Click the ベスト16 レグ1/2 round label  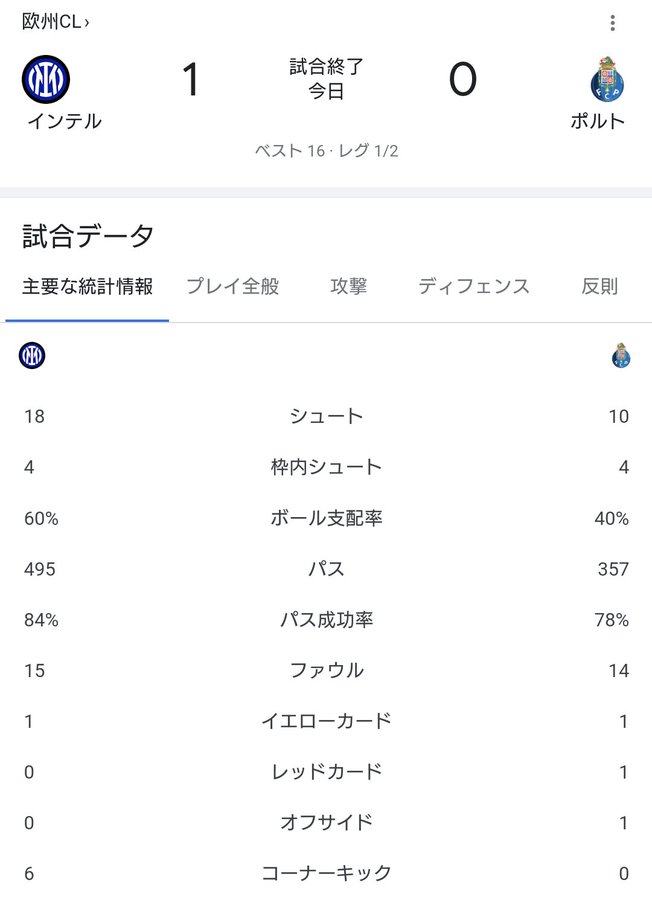tap(326, 150)
